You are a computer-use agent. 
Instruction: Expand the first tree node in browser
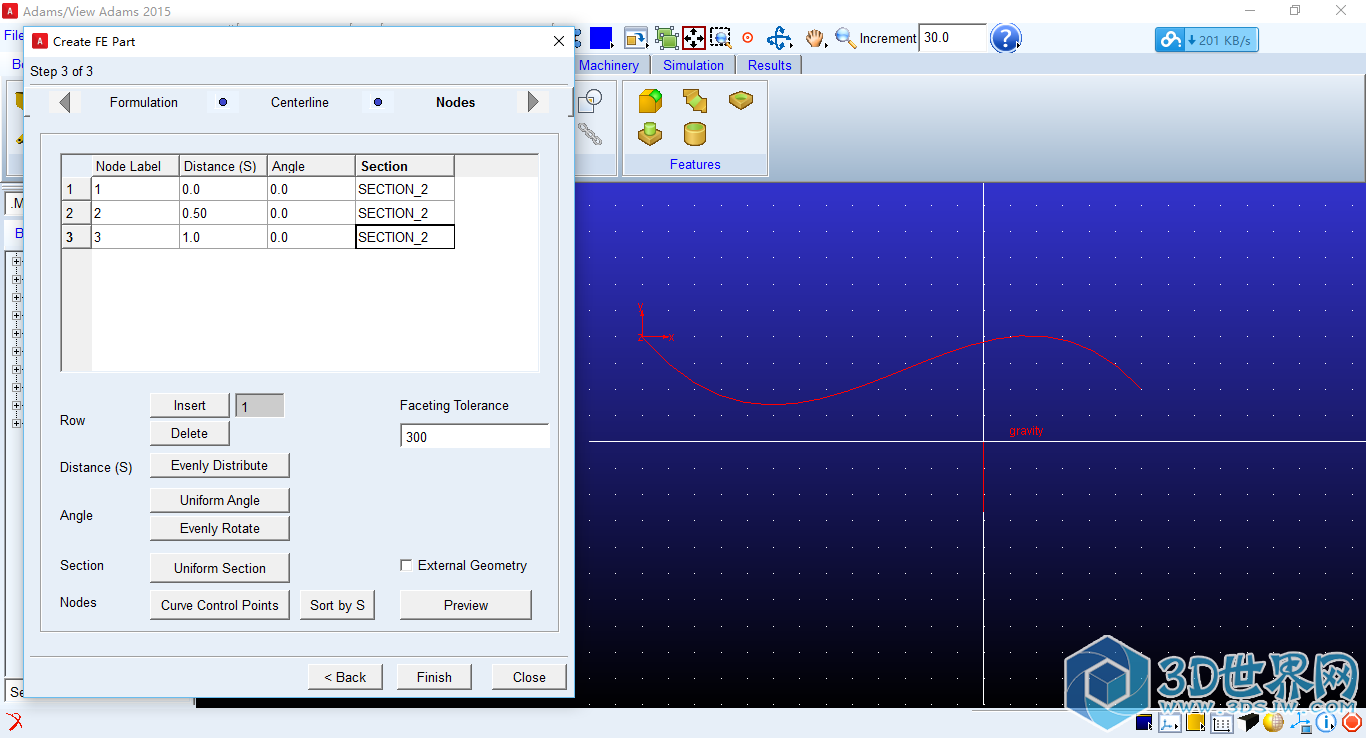coord(16,262)
